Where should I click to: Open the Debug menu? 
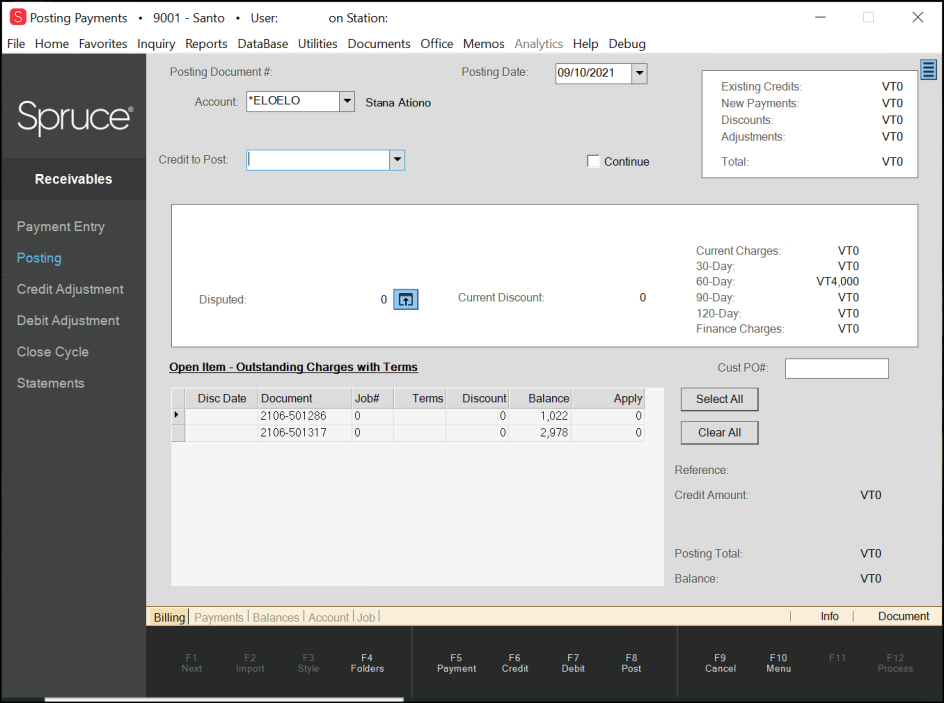(627, 44)
